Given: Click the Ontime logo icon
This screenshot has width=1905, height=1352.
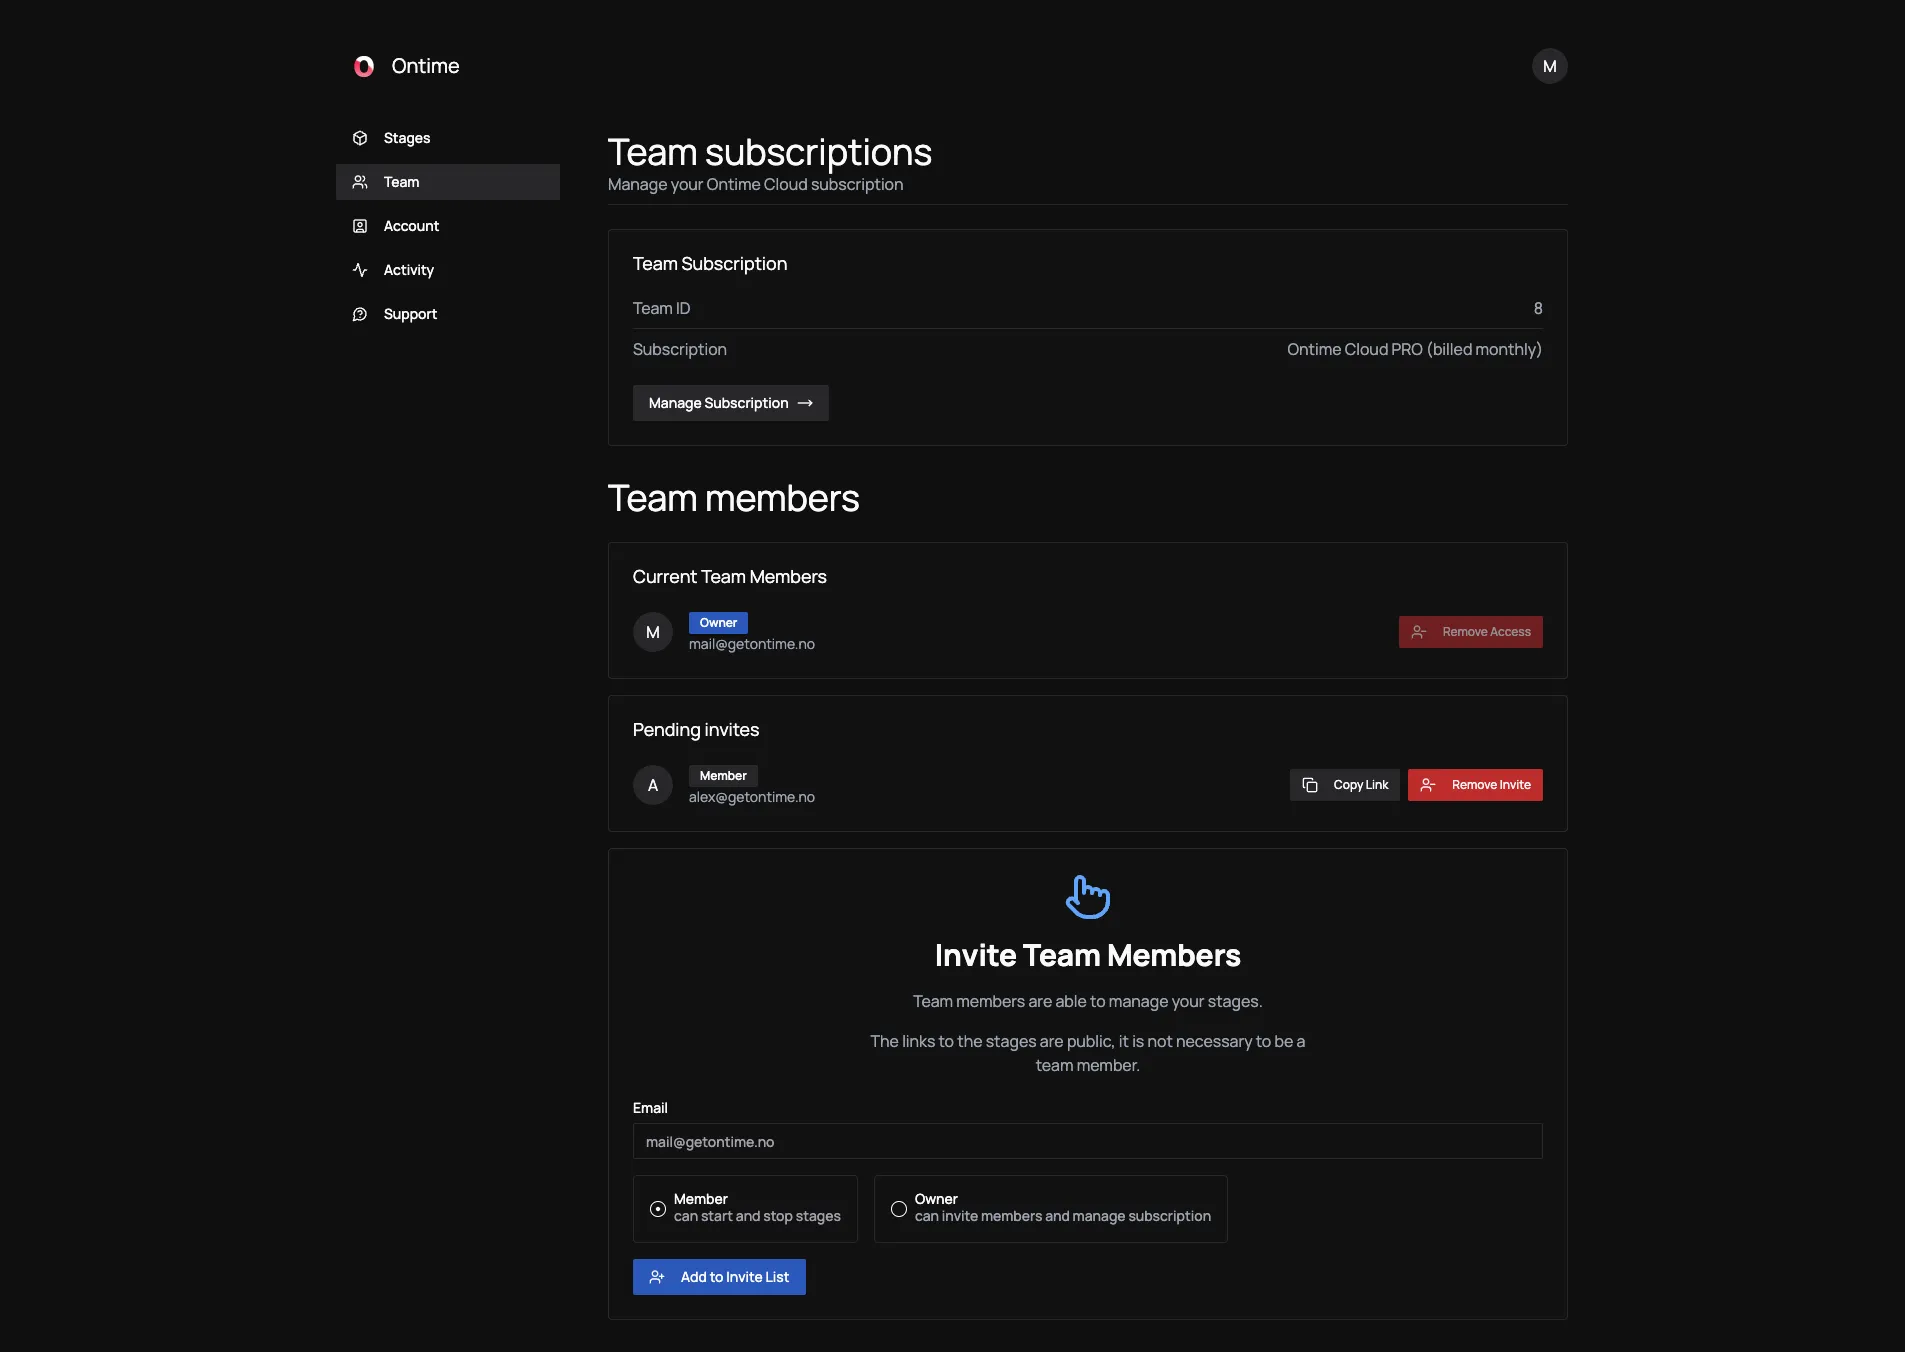Looking at the screenshot, I should 364,66.
